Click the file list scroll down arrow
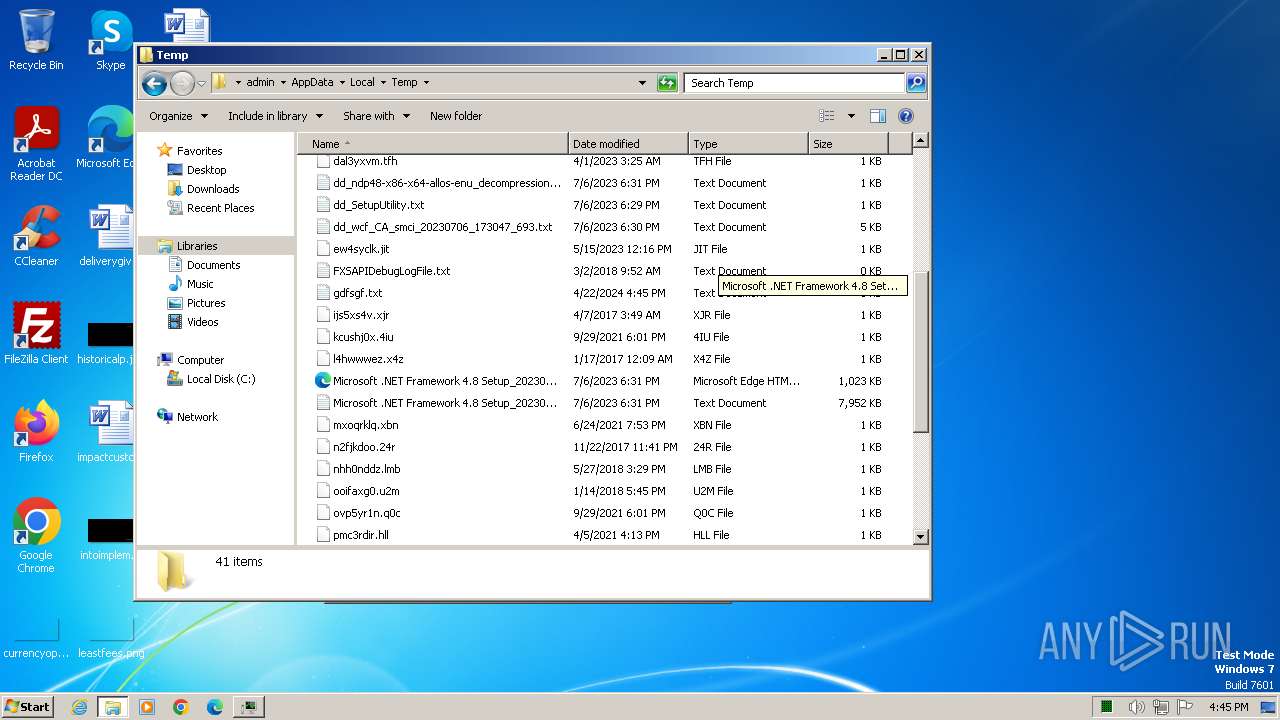 (921, 537)
